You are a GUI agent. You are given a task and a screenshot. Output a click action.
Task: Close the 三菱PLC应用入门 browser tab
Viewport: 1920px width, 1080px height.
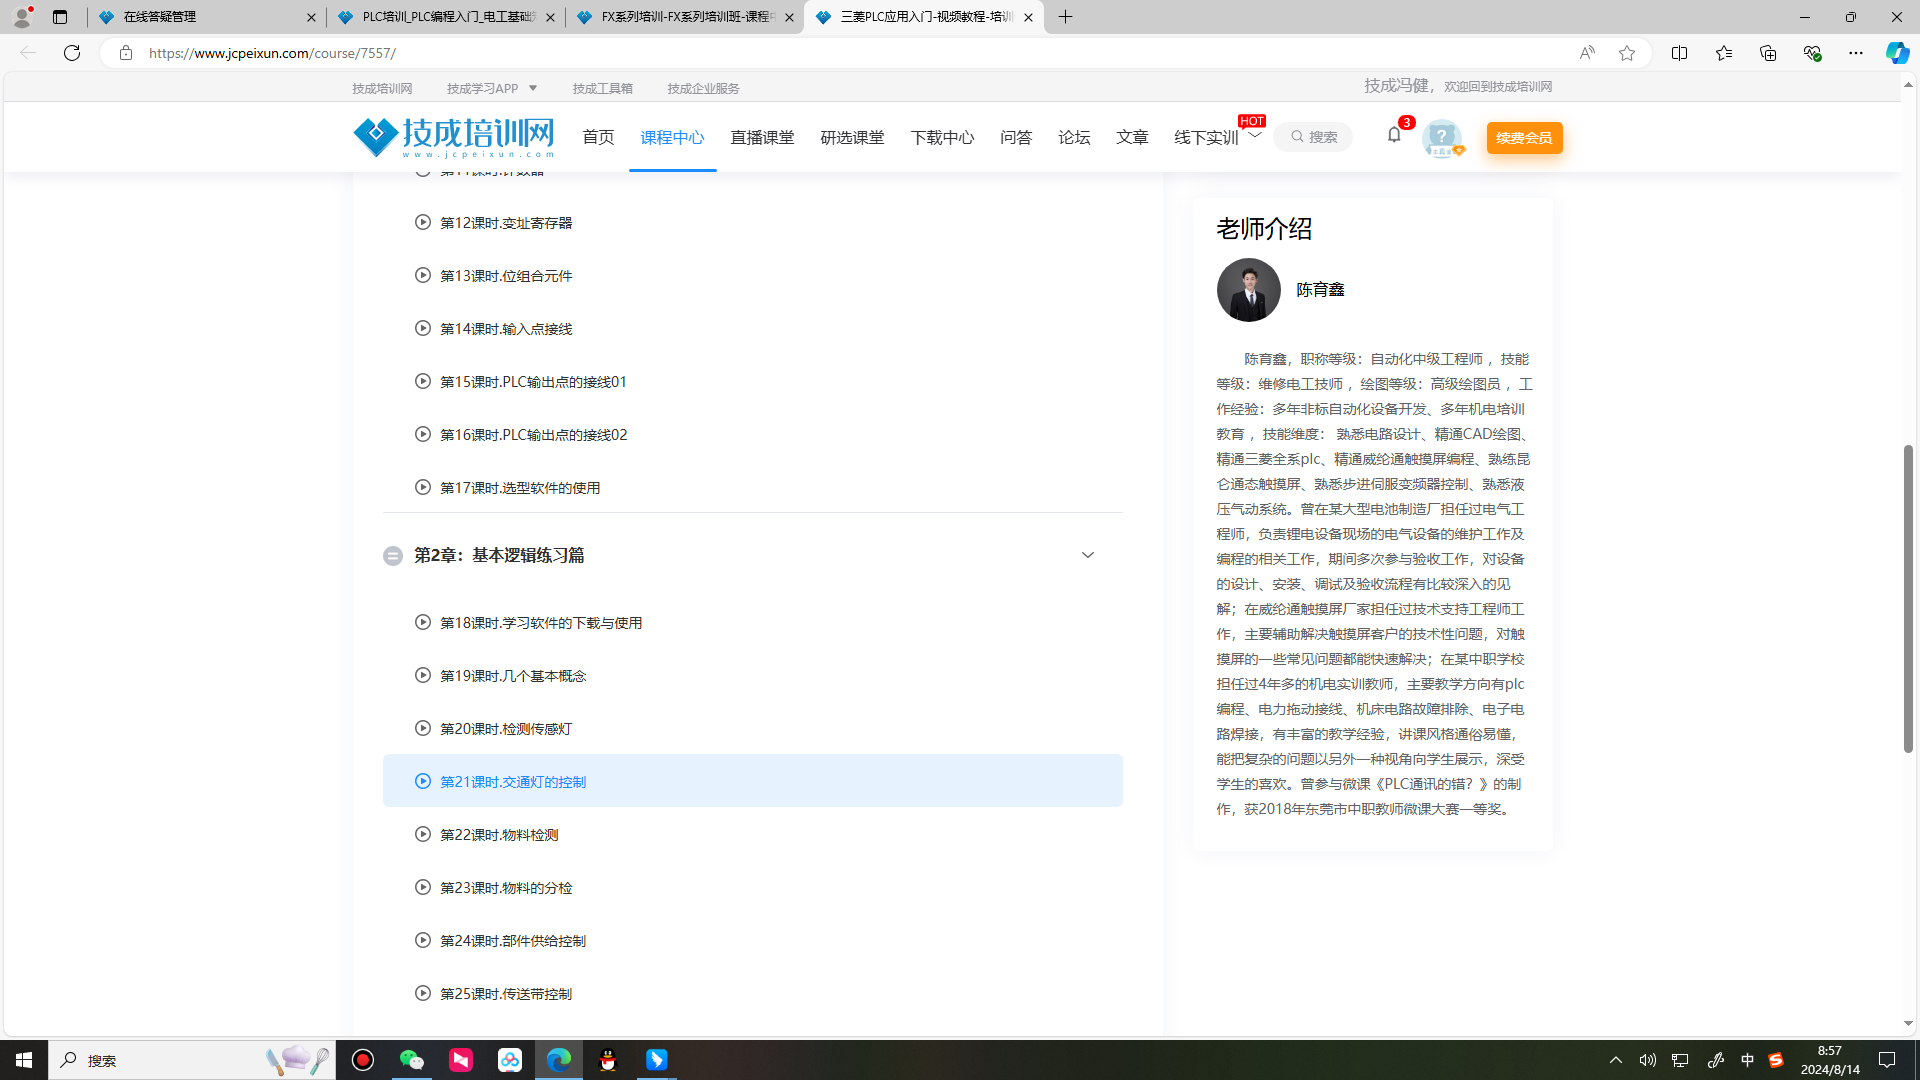tap(1028, 17)
